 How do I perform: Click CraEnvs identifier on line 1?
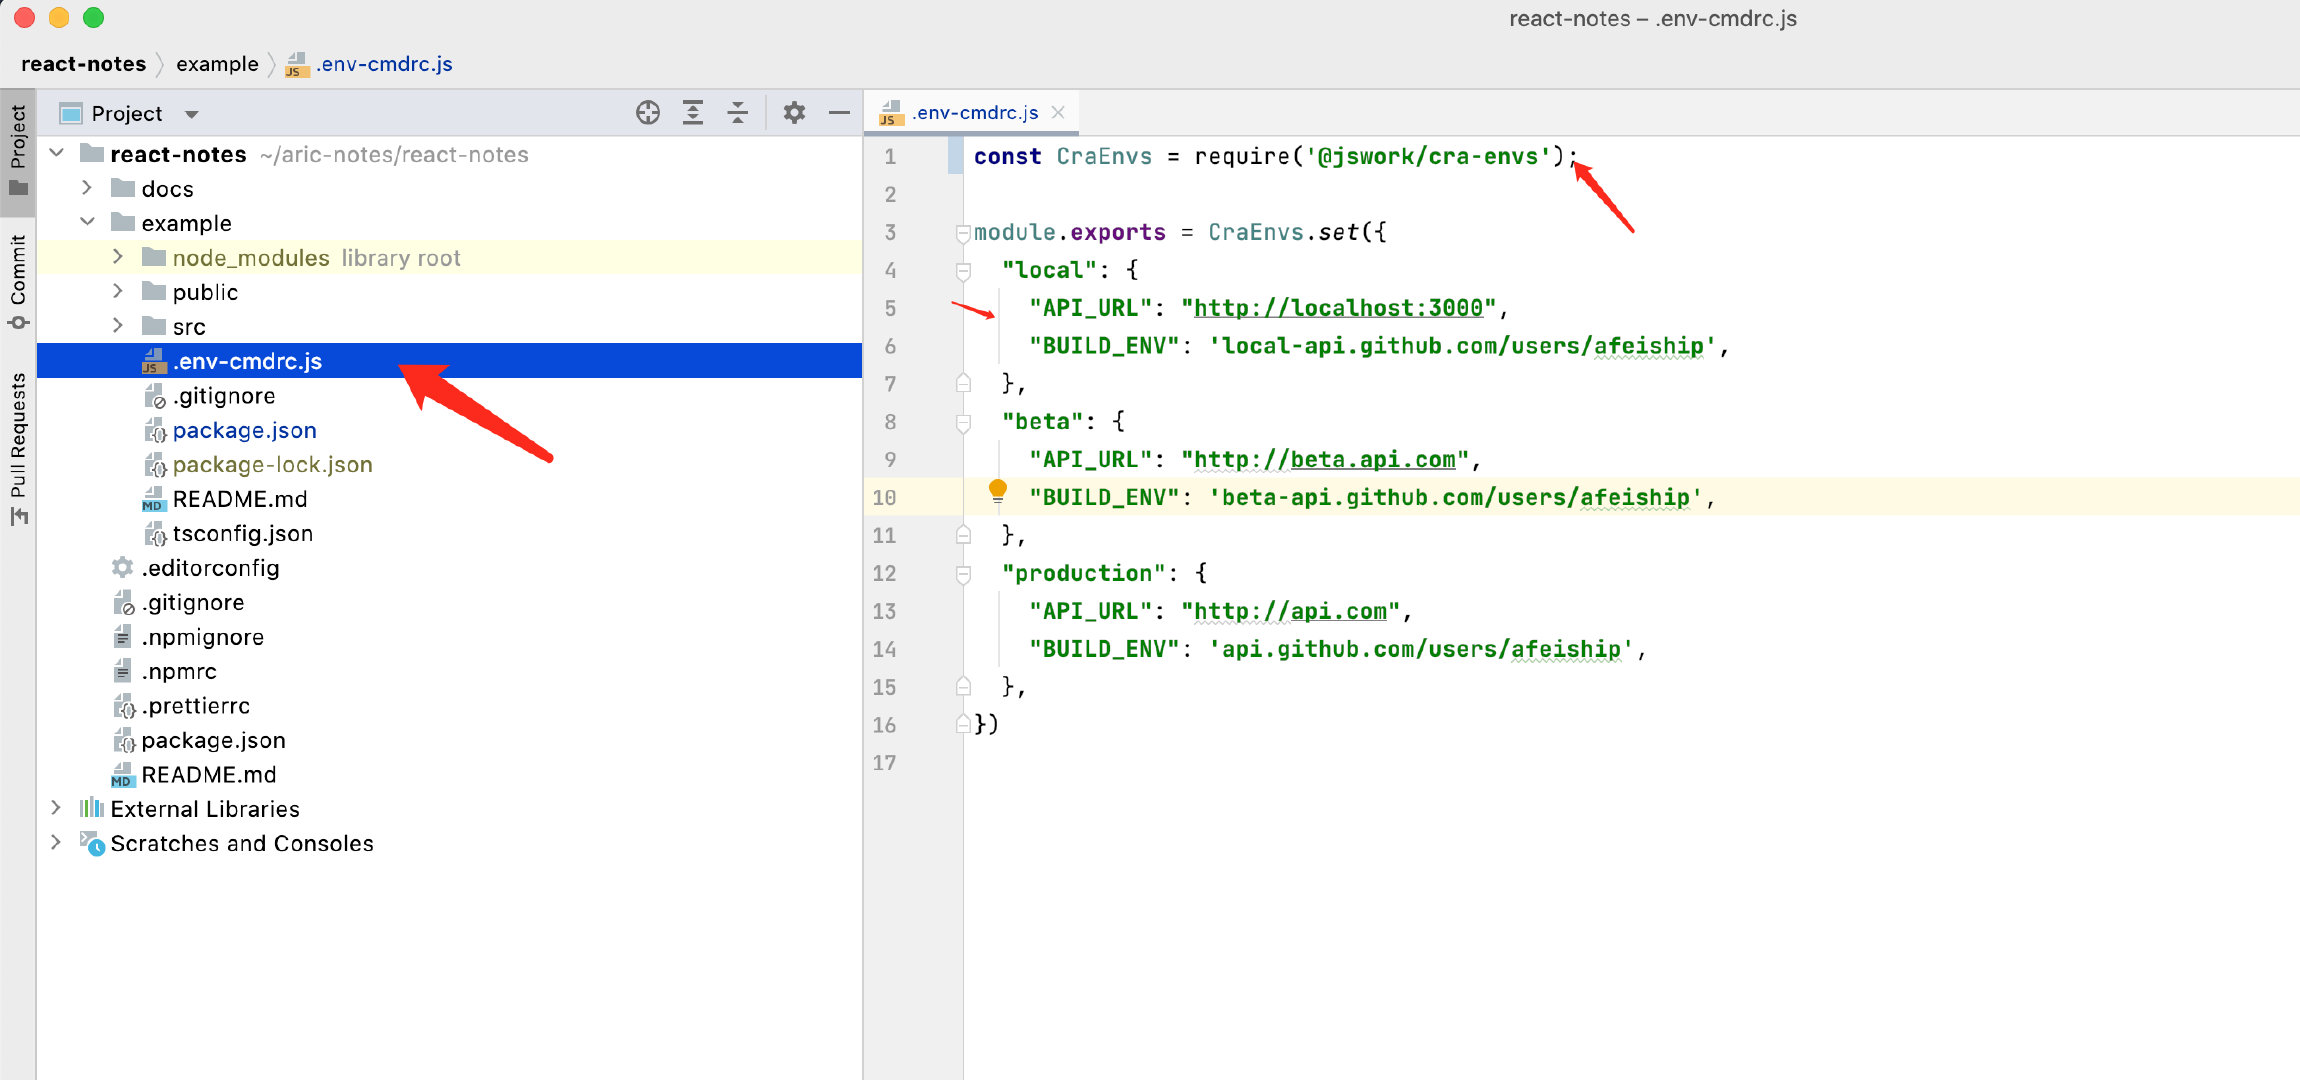point(1104,156)
